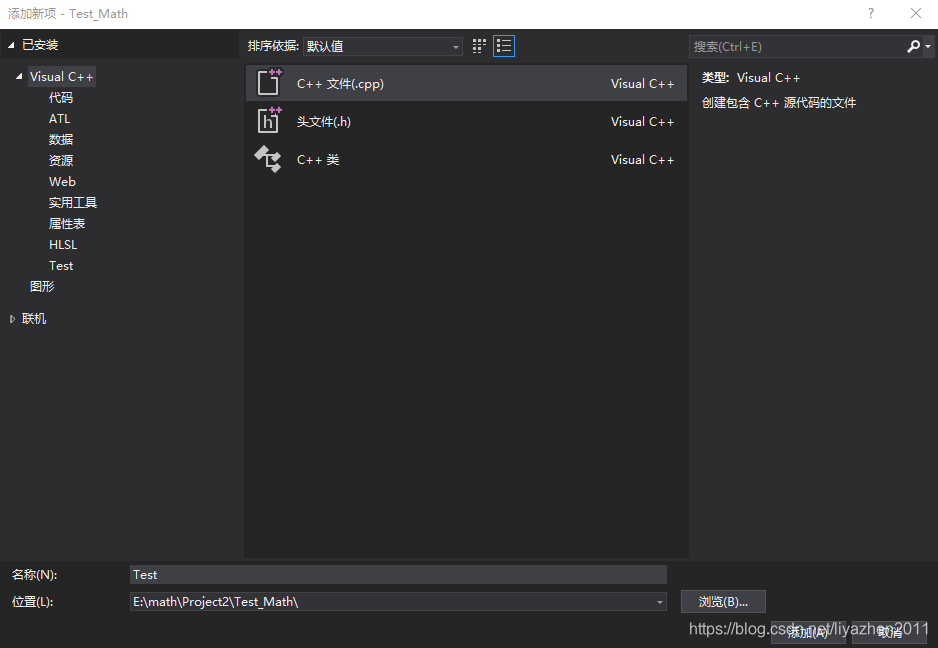Open the help question mark button
This screenshot has height=648, width=938.
(x=871, y=13)
